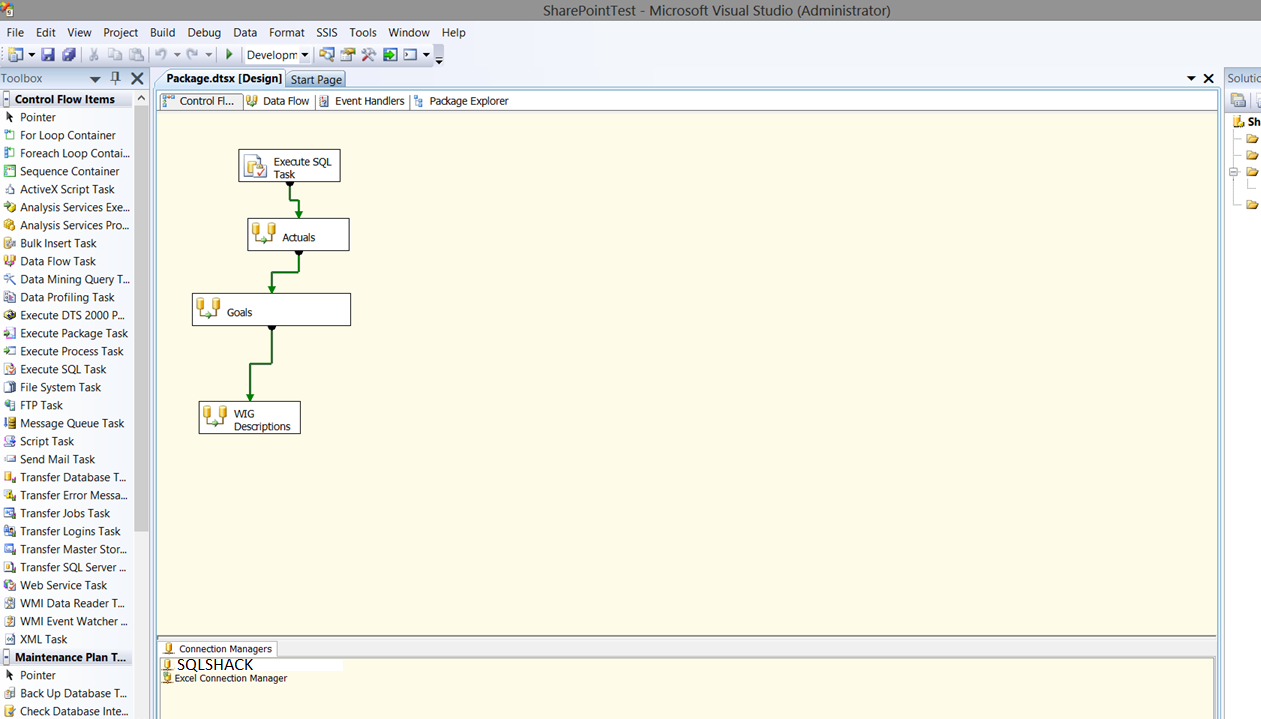Collapse the expanded Solution Explorer folder node

(1234, 172)
